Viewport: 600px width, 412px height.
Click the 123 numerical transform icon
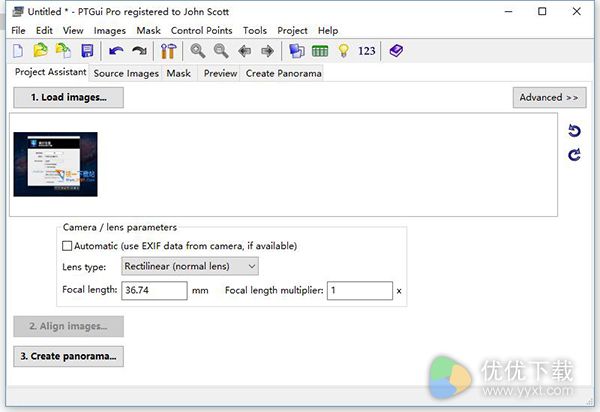point(367,51)
